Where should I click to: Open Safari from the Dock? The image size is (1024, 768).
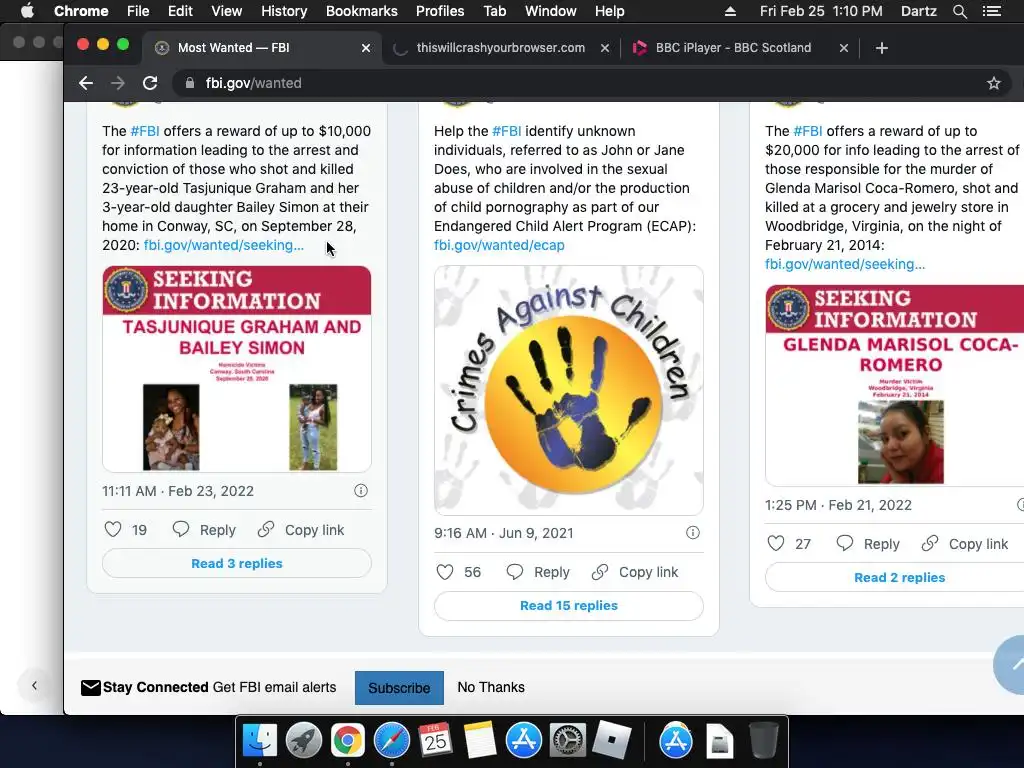click(x=392, y=741)
